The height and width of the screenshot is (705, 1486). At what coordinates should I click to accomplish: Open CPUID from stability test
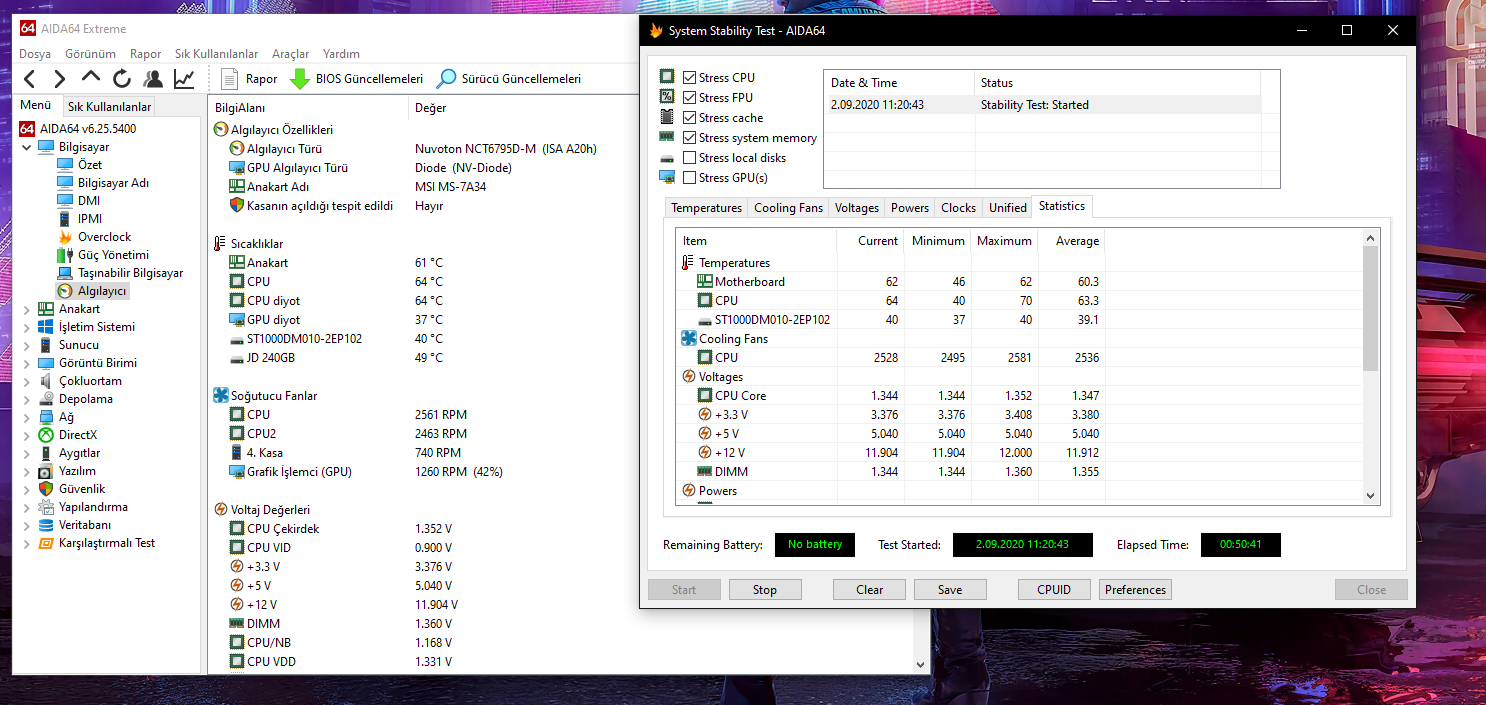(1055, 590)
